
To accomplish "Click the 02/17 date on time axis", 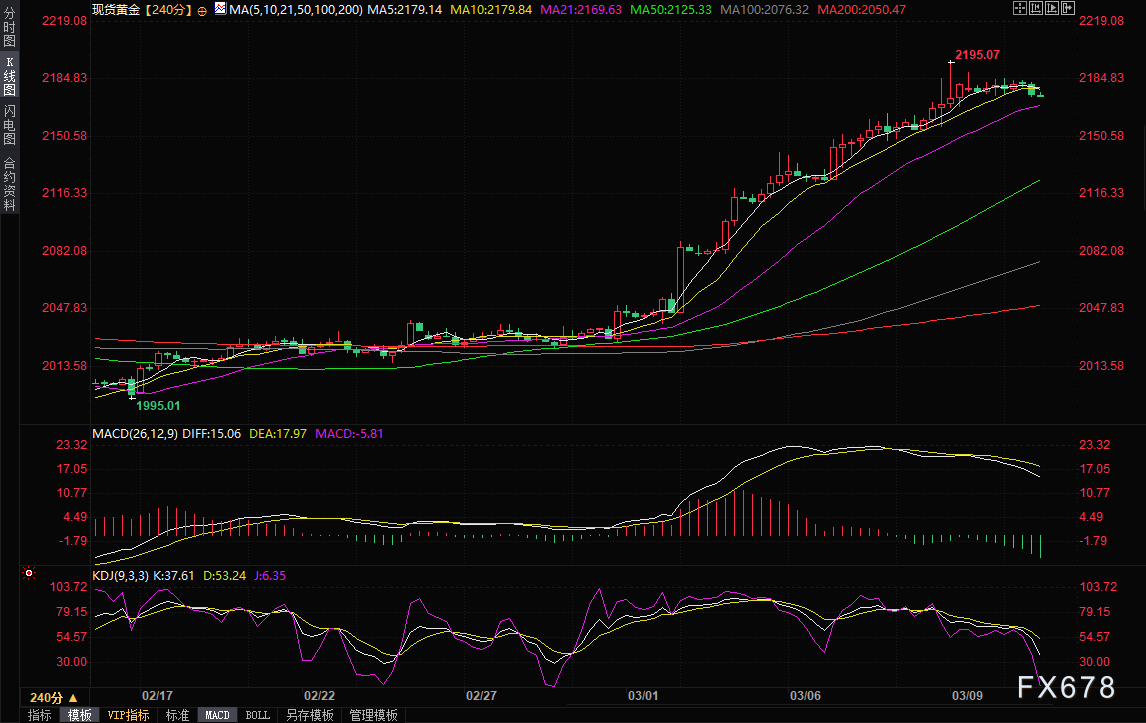I will pos(157,695).
